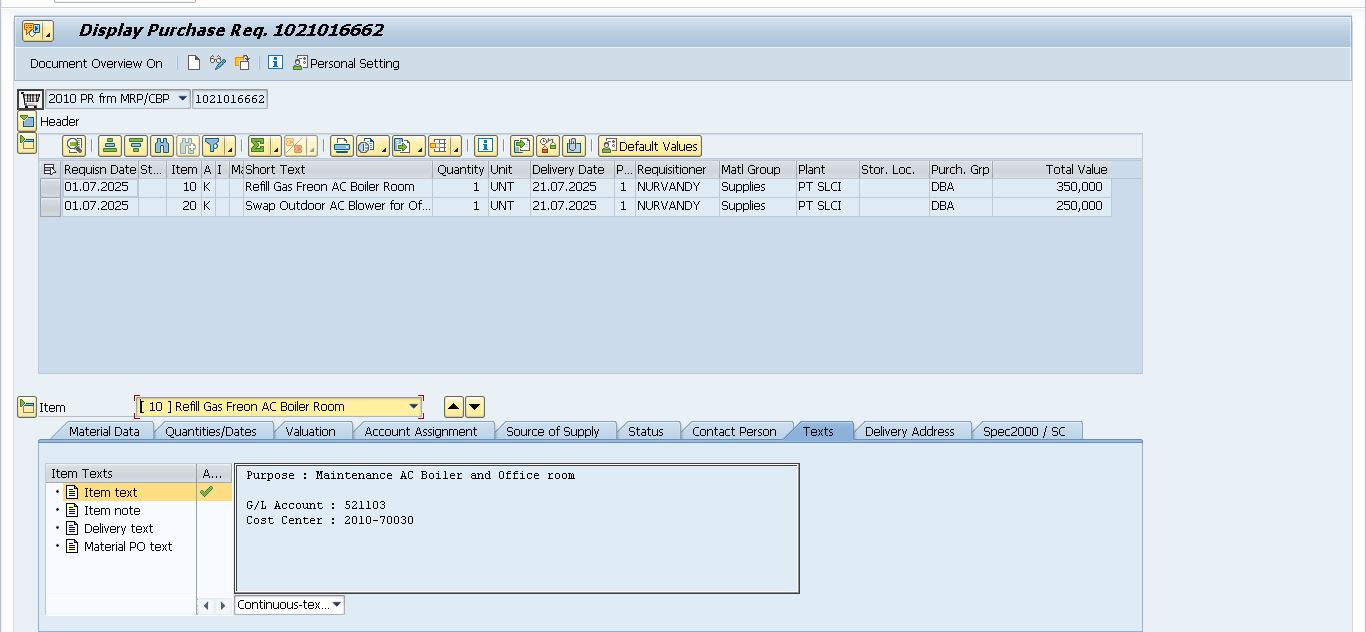Collapse the Item detail section
This screenshot has width=1366, height=632.
coord(27,407)
